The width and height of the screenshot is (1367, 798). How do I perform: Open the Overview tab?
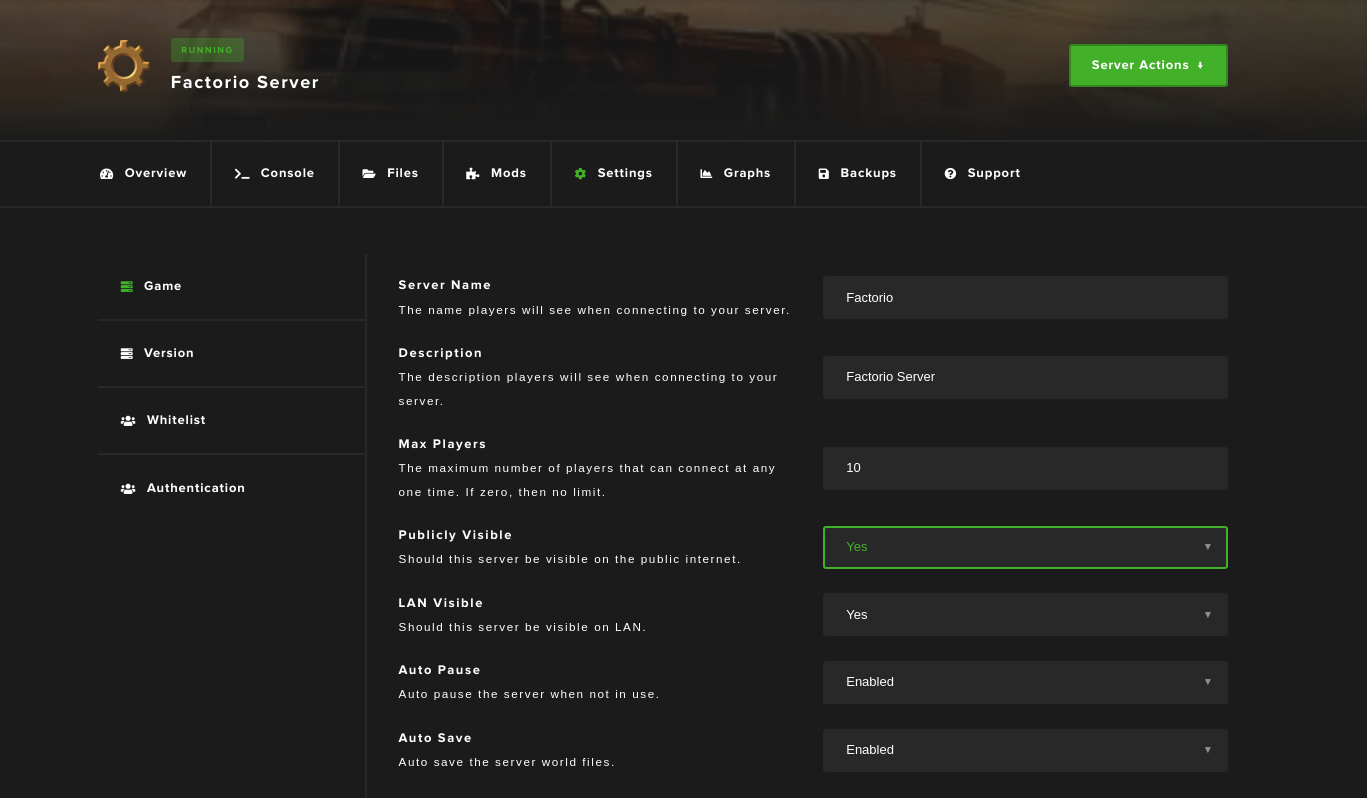[x=143, y=174]
